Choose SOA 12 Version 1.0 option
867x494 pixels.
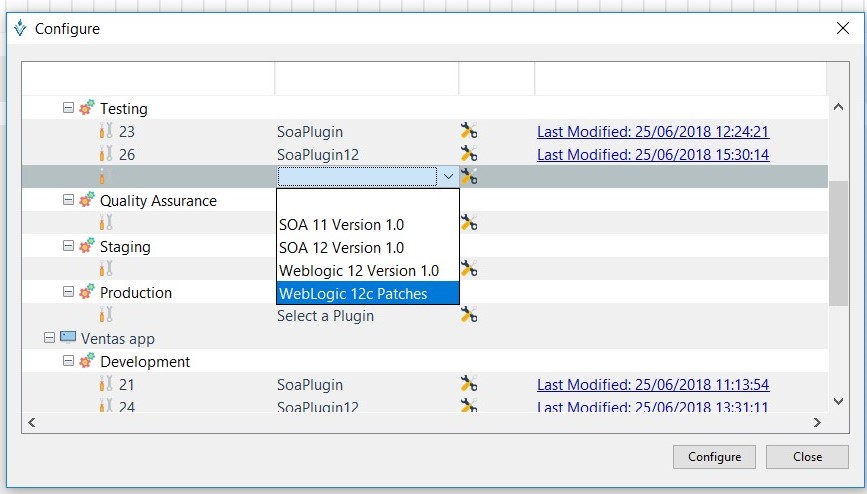tap(368, 247)
